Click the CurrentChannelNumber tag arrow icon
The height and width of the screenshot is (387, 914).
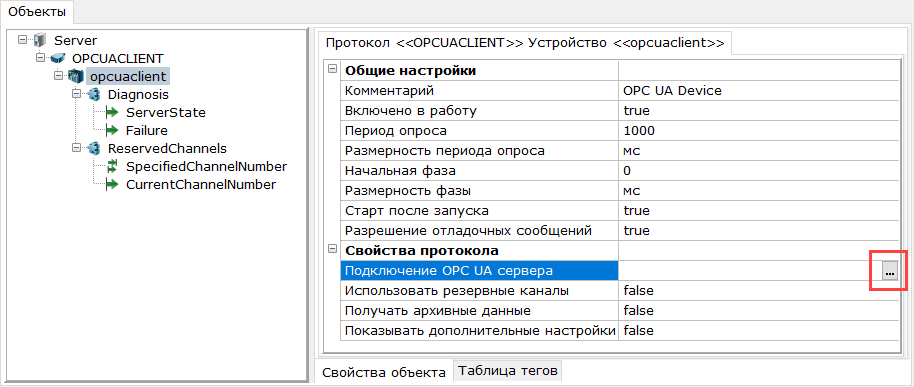coord(112,185)
